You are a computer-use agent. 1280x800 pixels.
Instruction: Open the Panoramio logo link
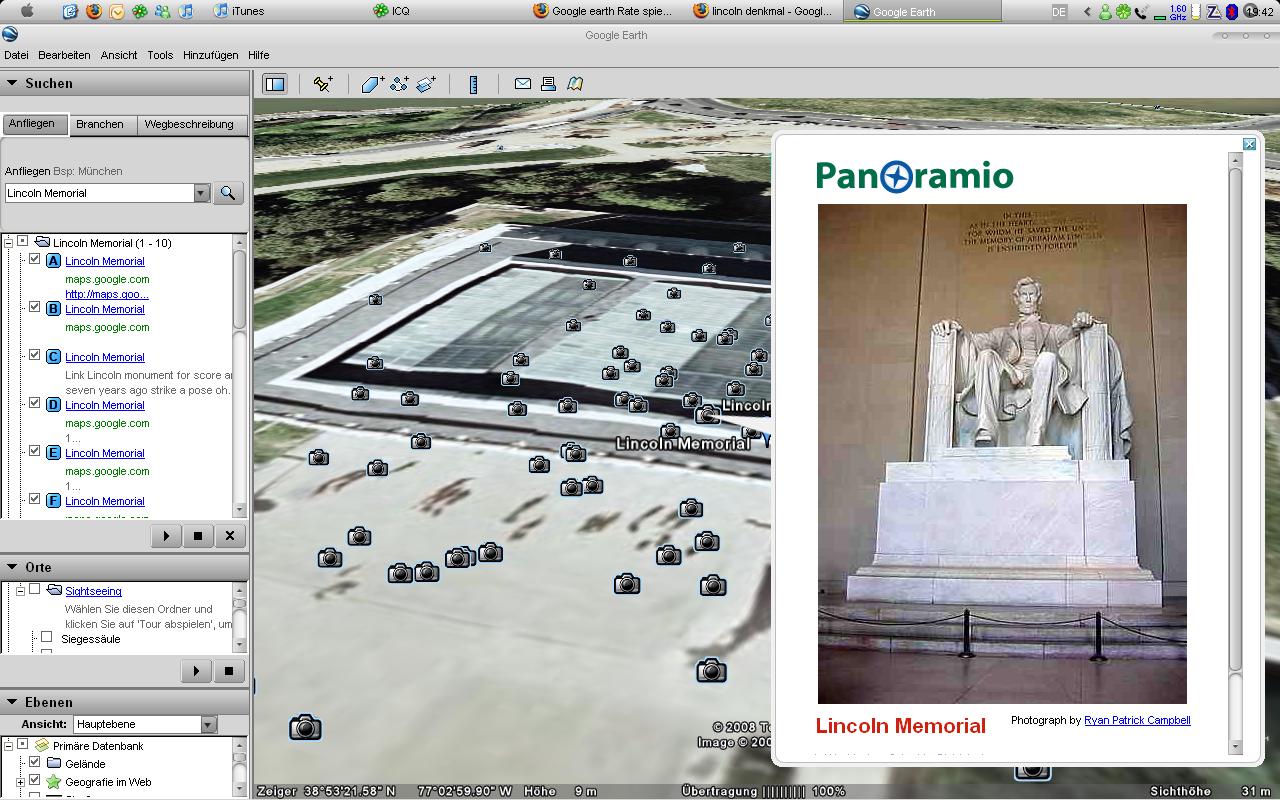click(914, 177)
